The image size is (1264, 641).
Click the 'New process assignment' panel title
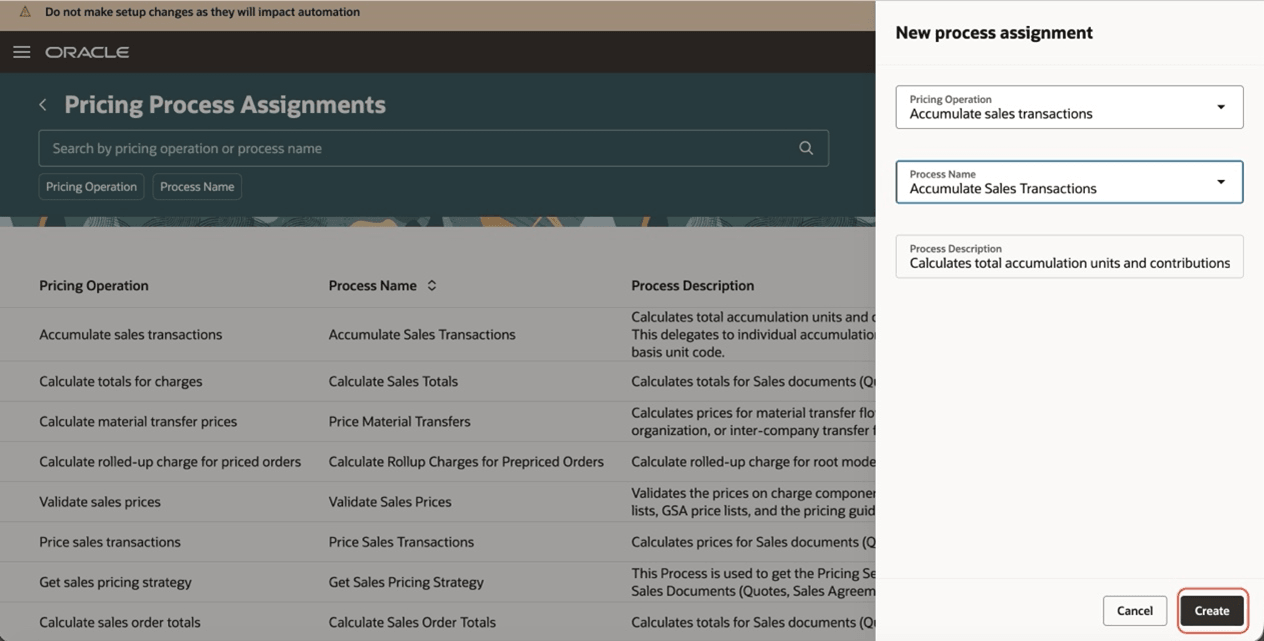click(994, 33)
